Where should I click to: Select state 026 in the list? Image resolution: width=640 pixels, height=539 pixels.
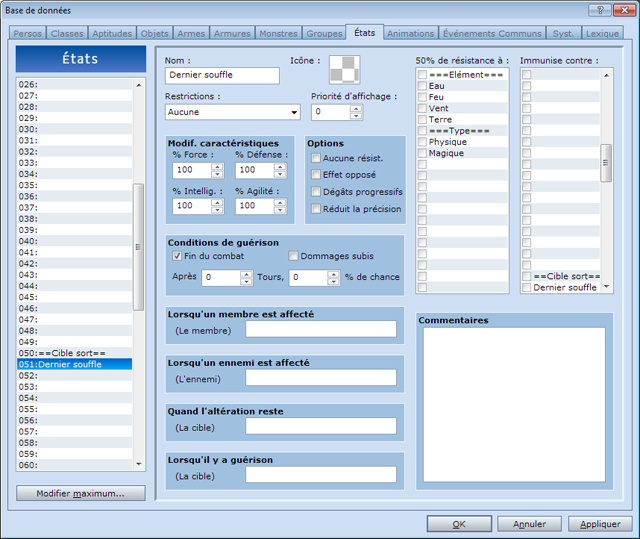(x=75, y=84)
